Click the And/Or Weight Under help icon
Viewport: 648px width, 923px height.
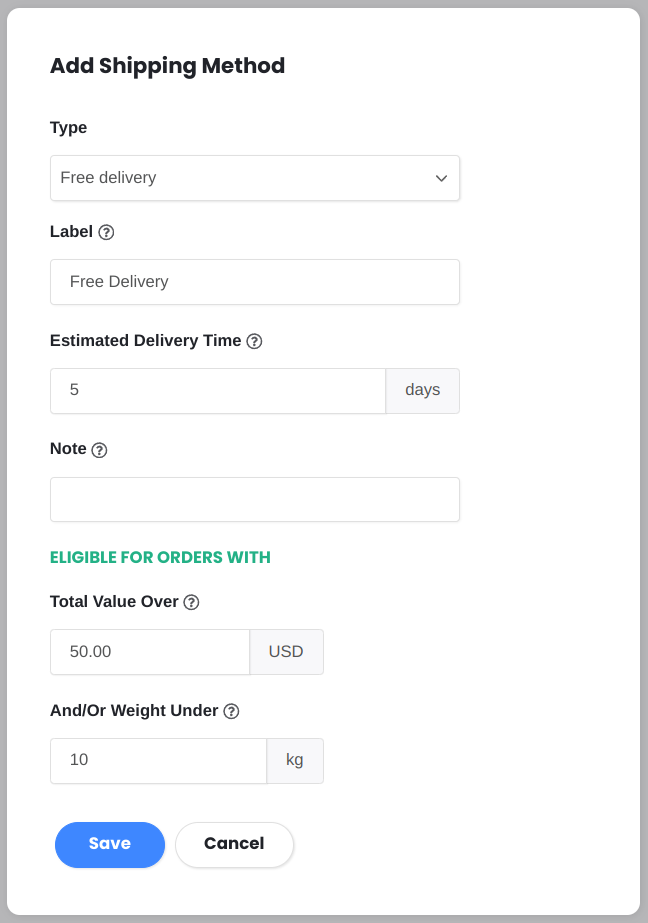pos(231,711)
